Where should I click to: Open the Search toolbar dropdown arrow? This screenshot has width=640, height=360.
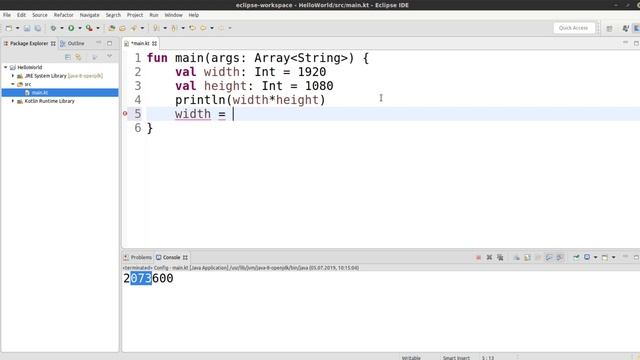point(142,28)
